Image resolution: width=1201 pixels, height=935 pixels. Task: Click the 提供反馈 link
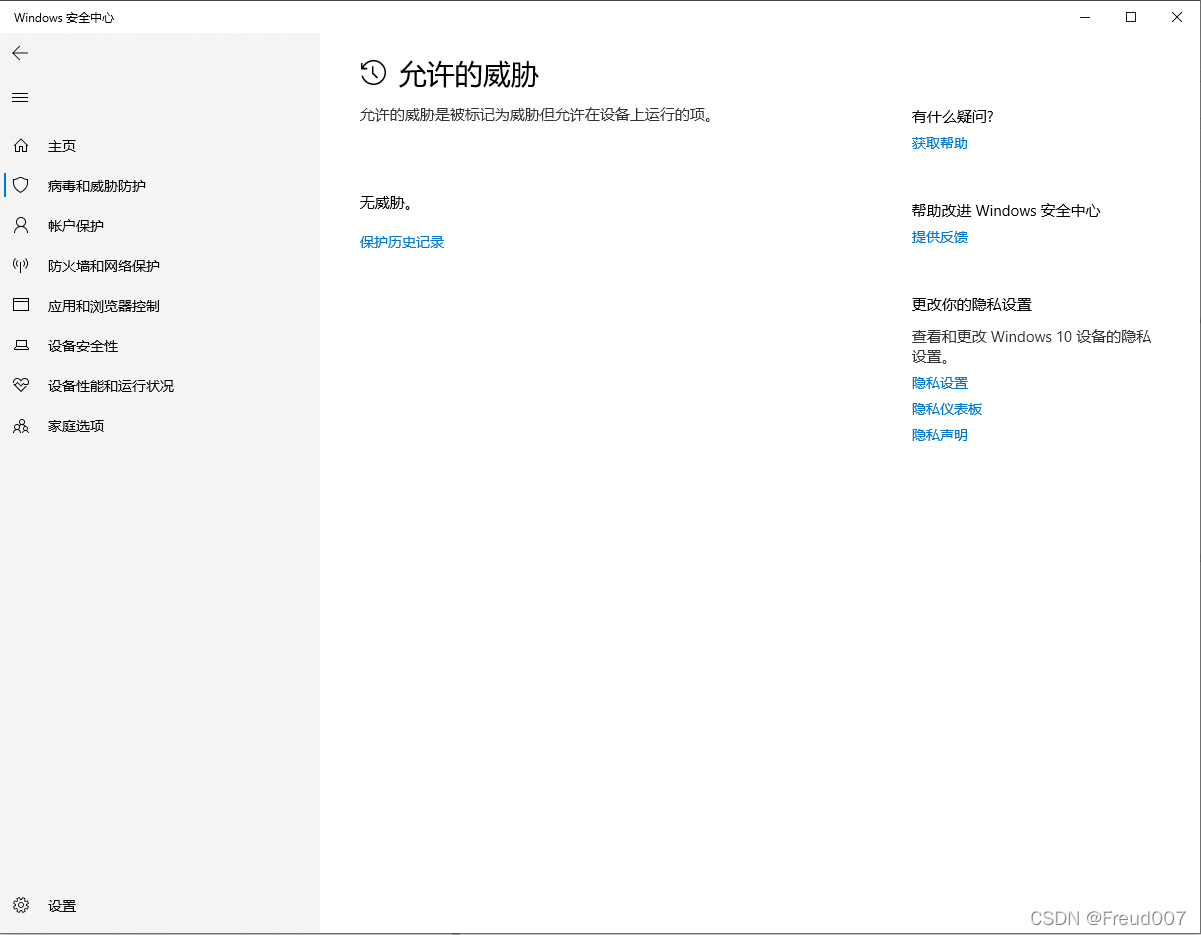940,237
